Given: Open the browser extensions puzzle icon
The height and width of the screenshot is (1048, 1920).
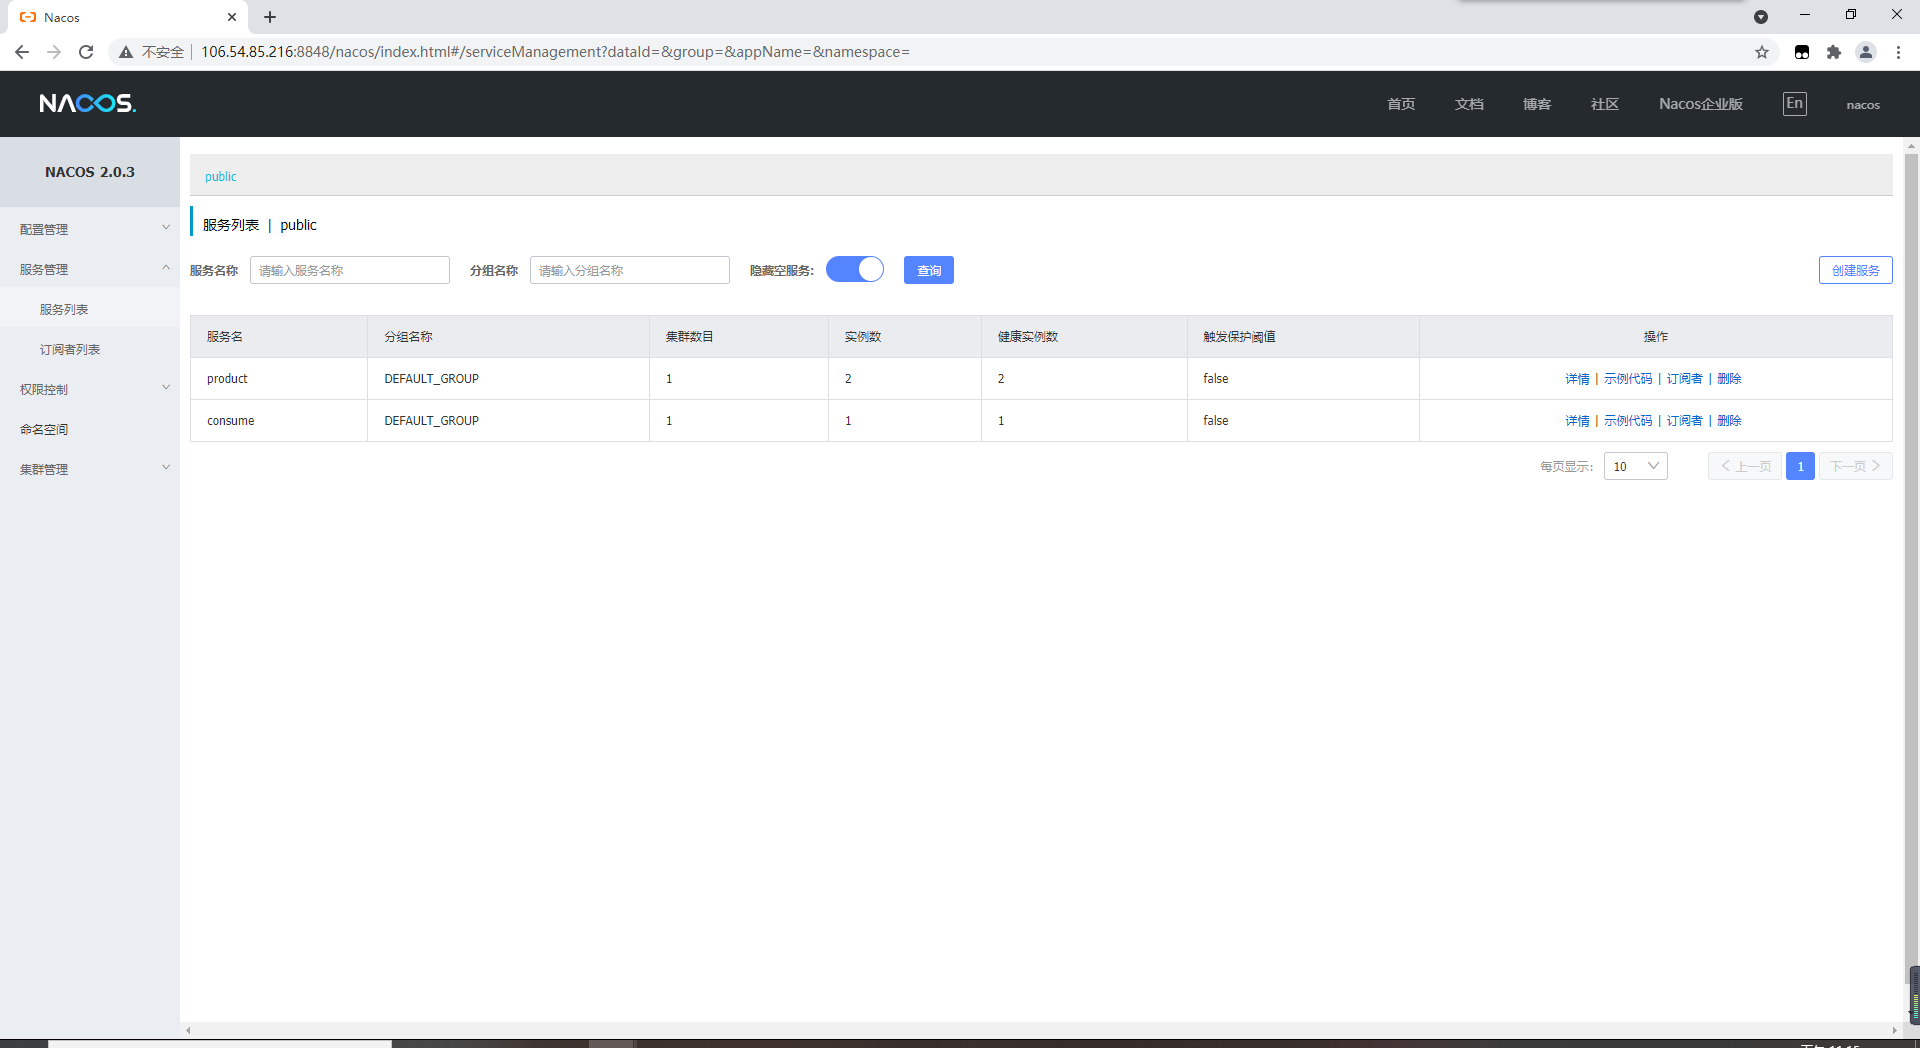Looking at the screenshot, I should tap(1834, 52).
